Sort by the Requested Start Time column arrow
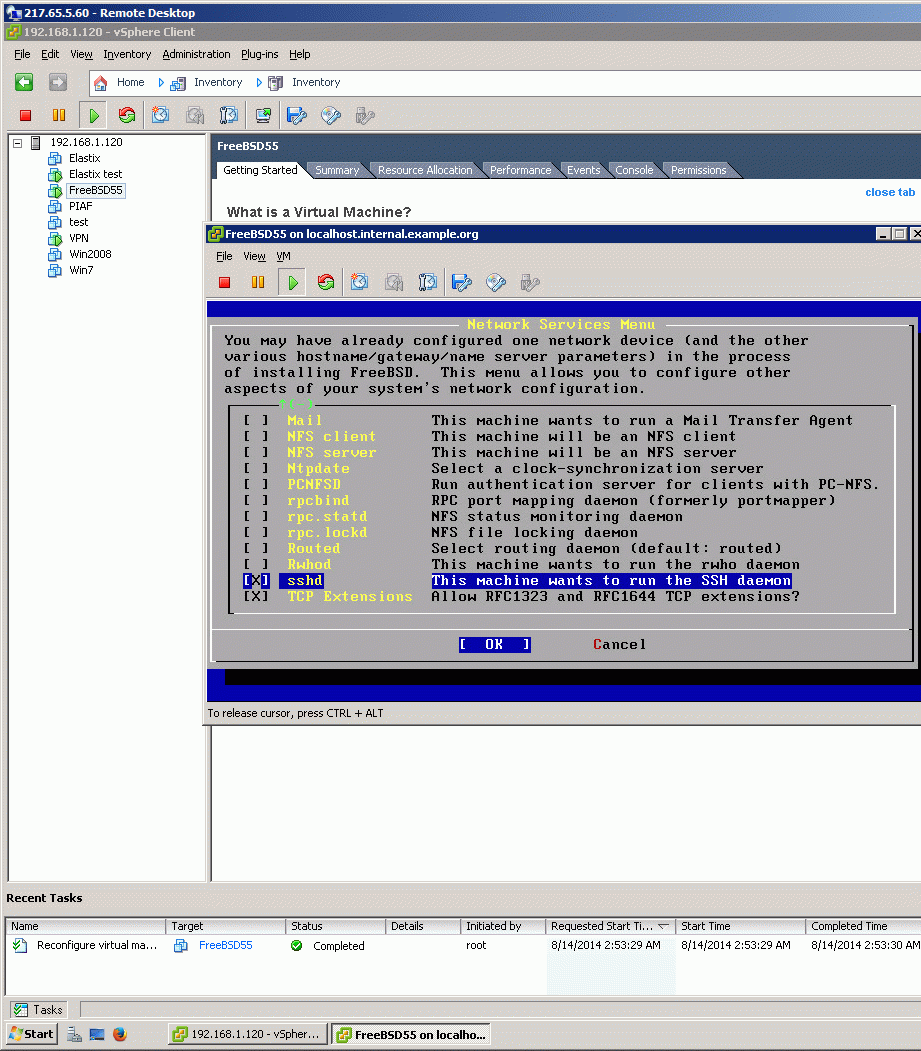Viewport: 921px width, 1051px height. (x=664, y=926)
